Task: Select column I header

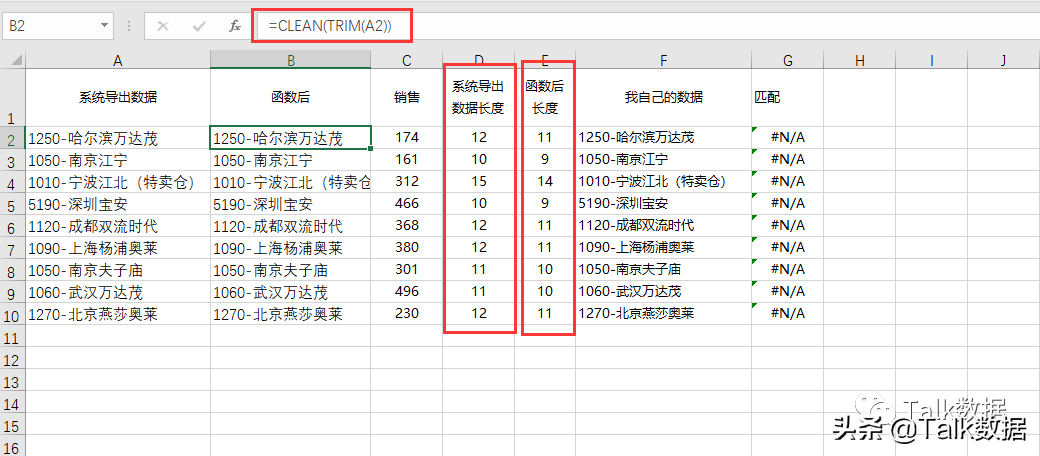Action: point(931,61)
